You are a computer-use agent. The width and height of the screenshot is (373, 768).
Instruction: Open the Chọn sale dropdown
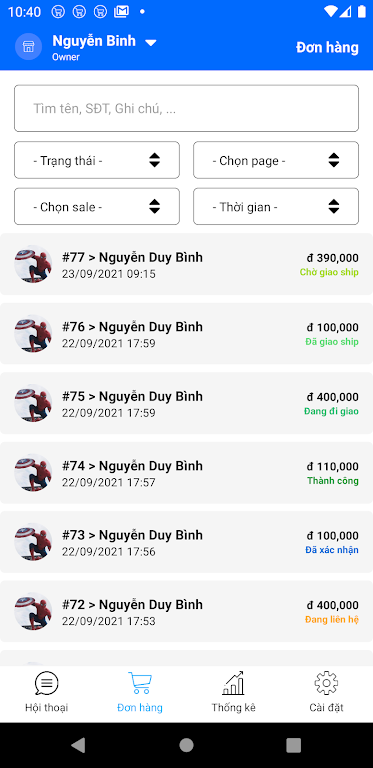click(x=97, y=207)
